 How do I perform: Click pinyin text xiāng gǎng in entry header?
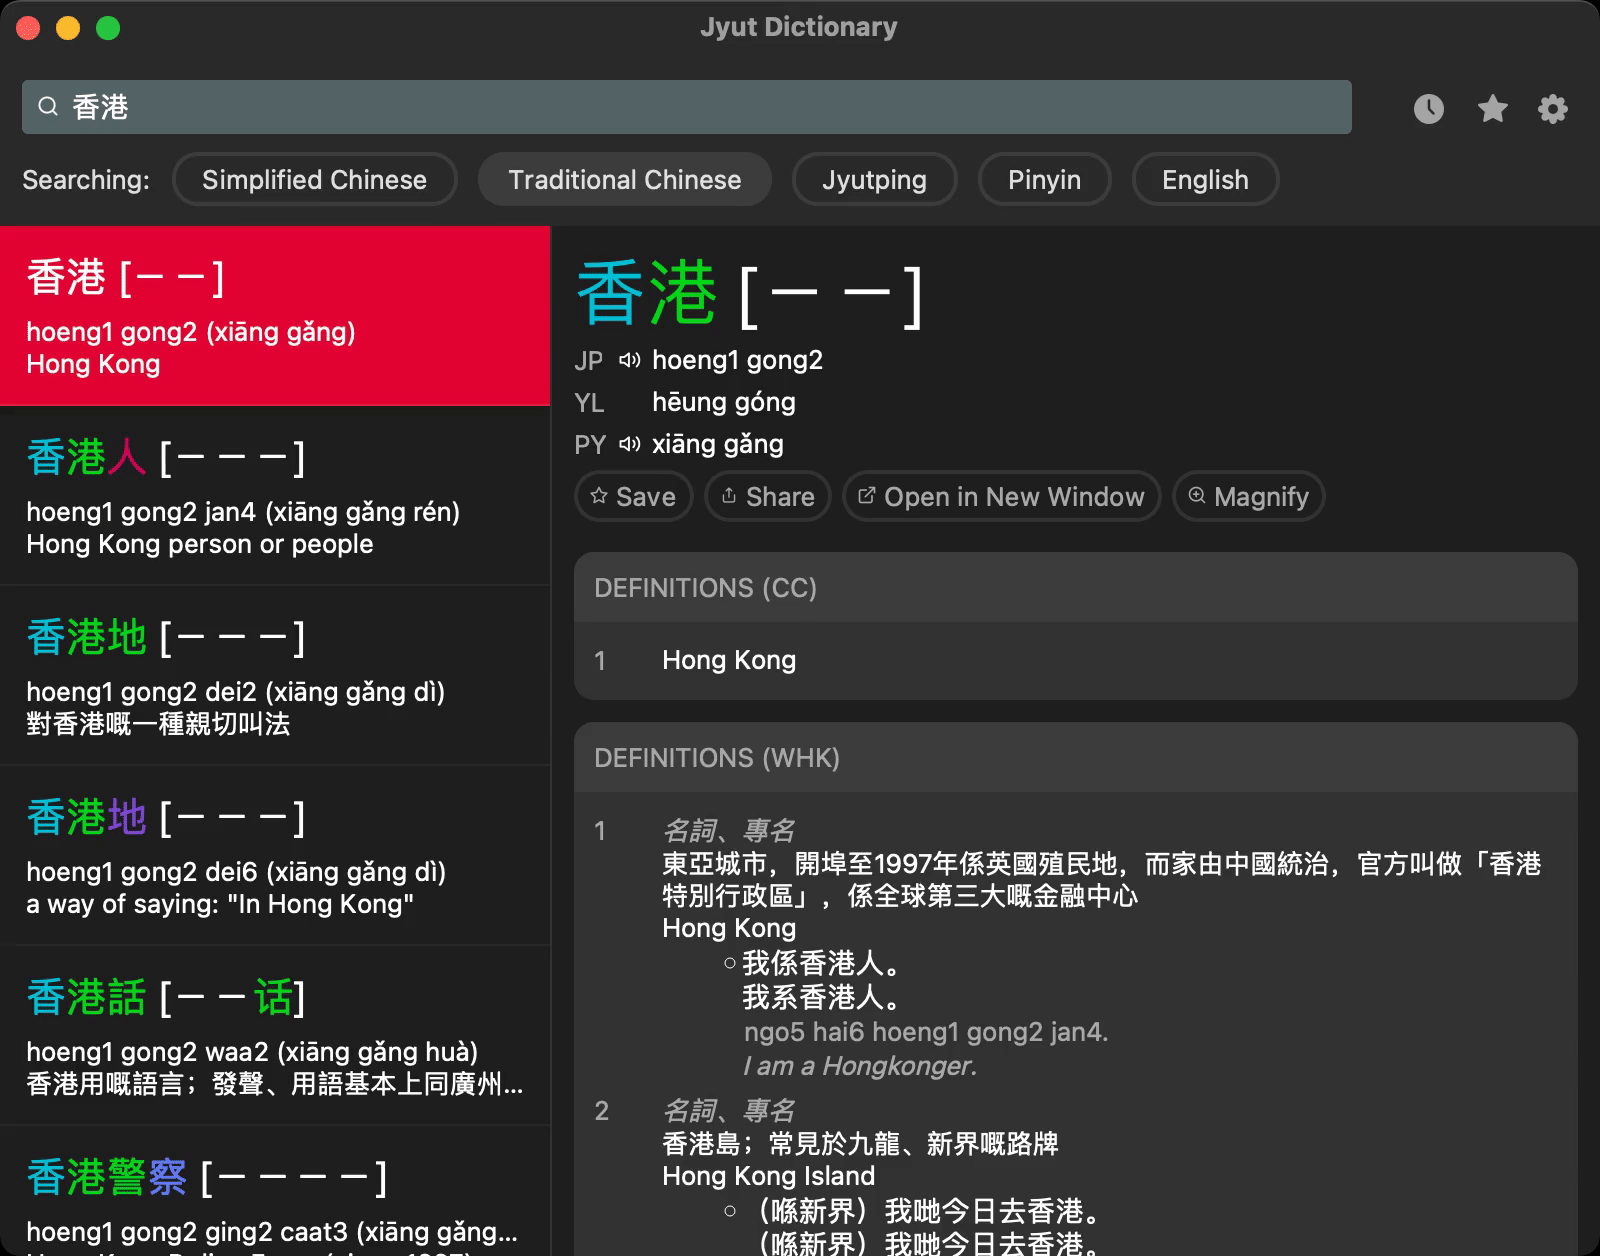tap(718, 444)
